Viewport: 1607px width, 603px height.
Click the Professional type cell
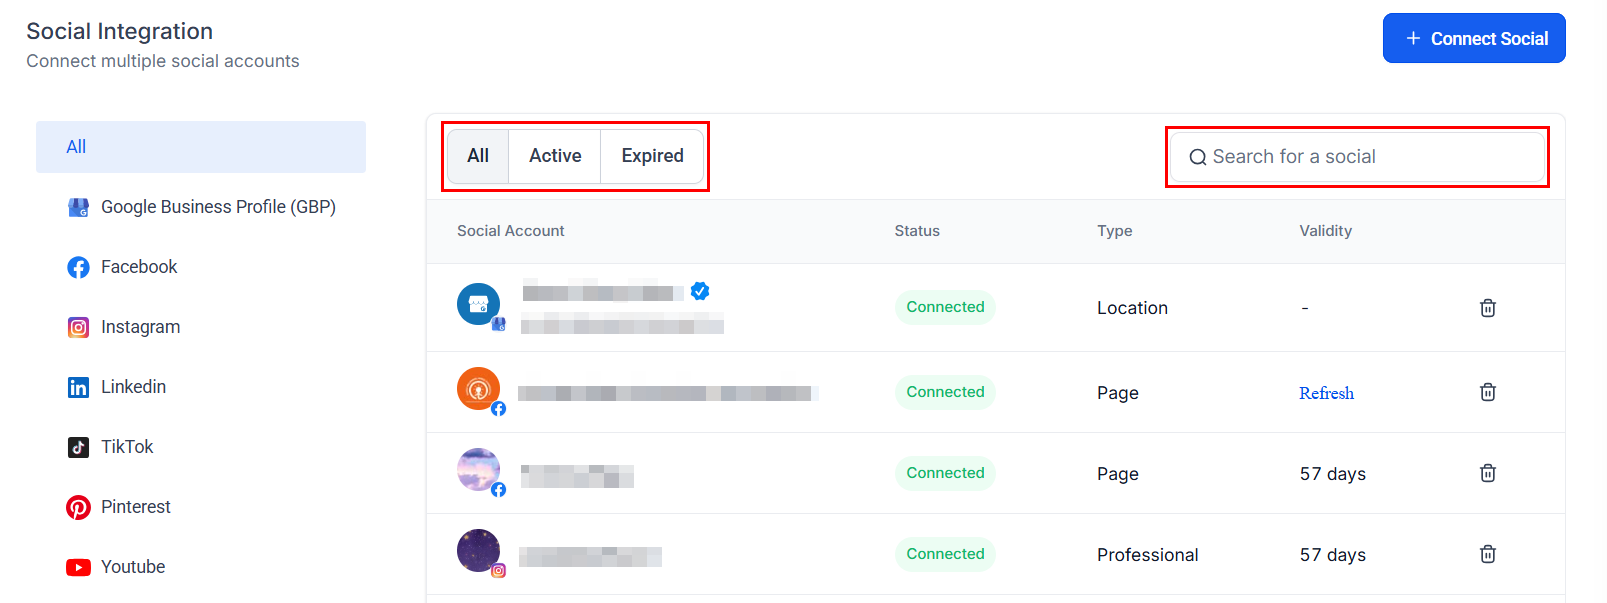pyautogui.click(x=1147, y=555)
